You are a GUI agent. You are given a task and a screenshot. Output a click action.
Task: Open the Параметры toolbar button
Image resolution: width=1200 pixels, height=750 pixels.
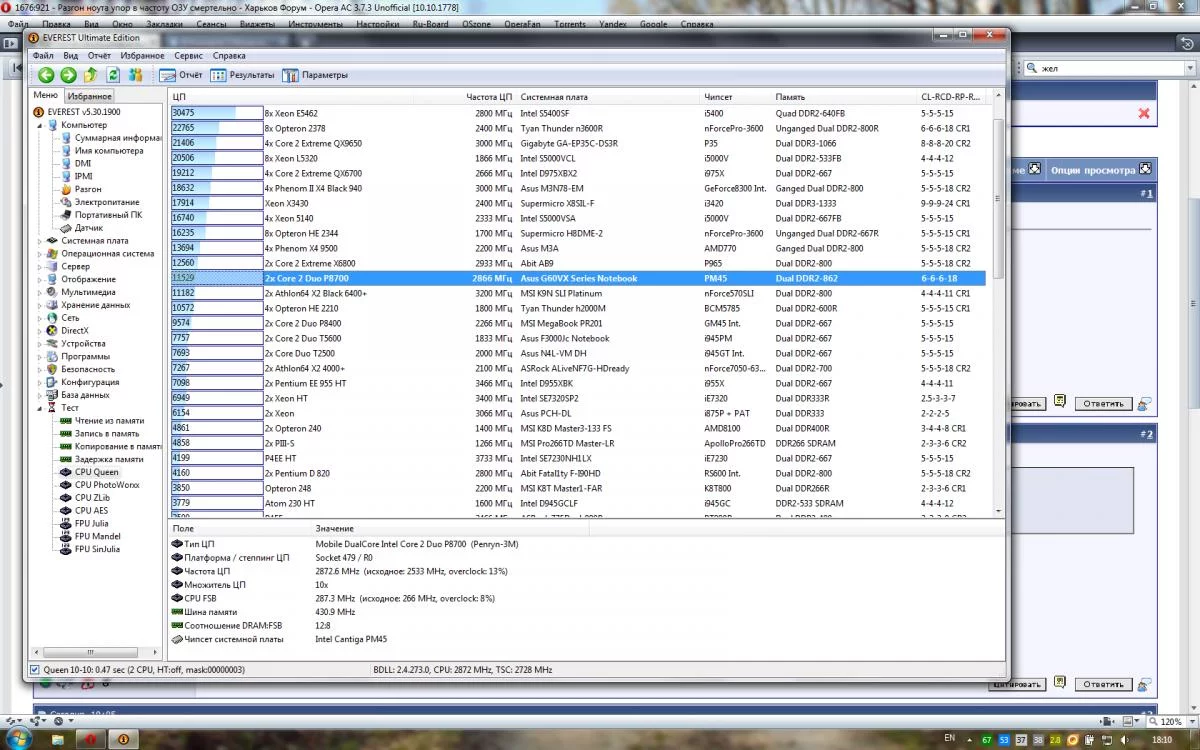click(315, 75)
